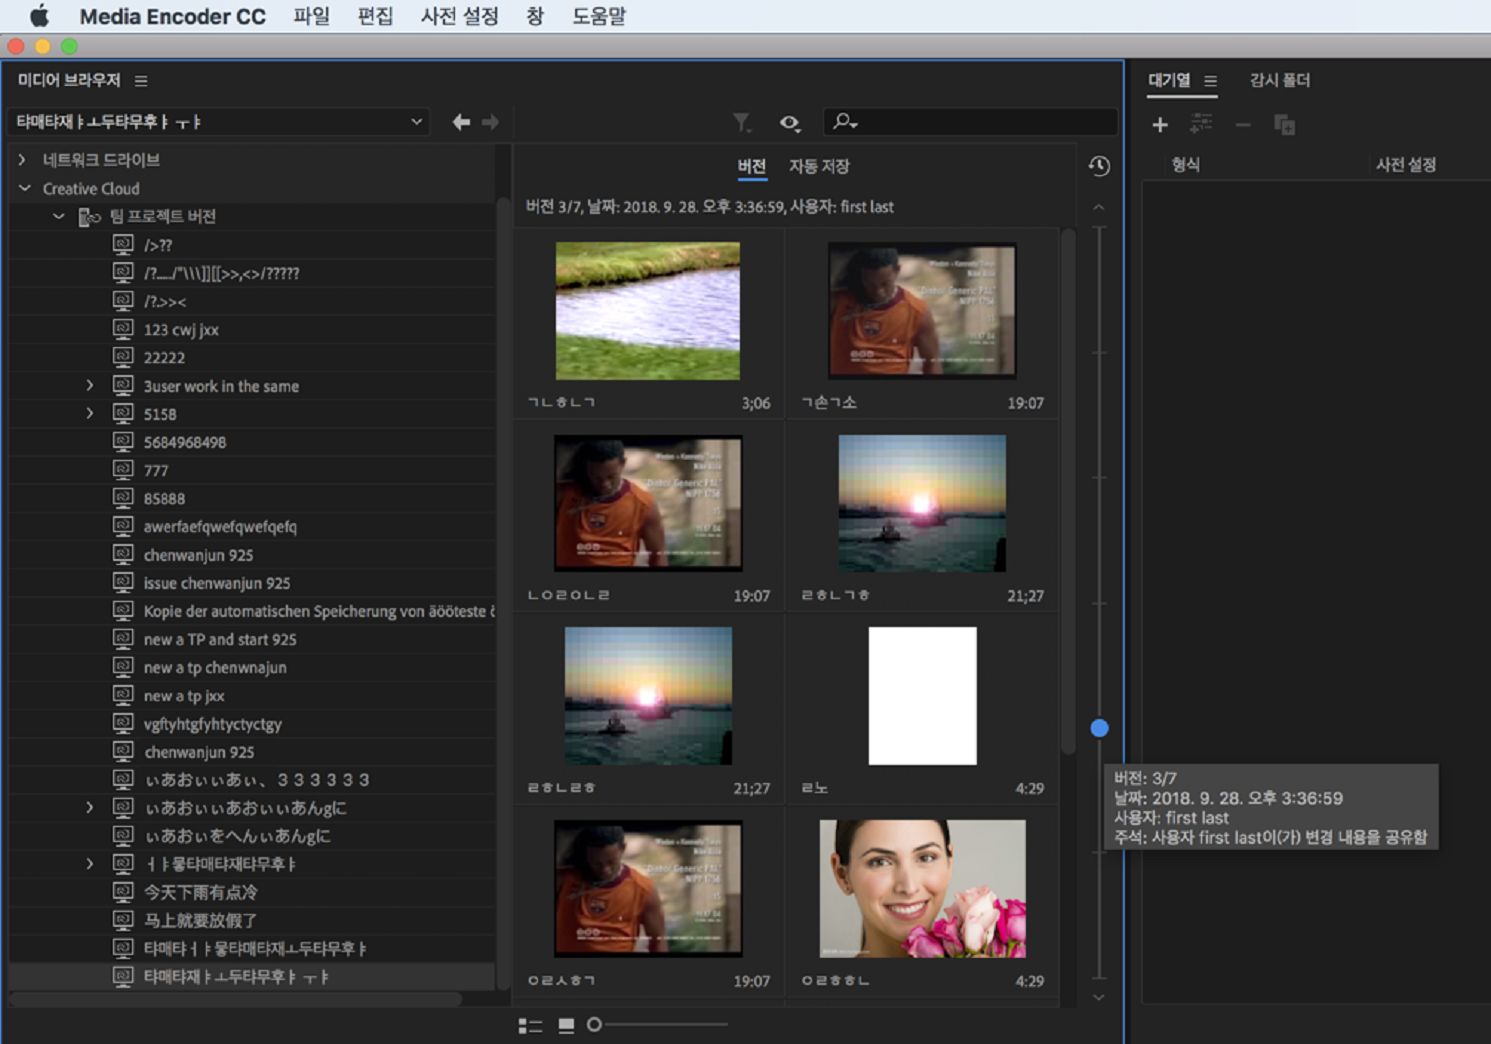Viewport: 1491px width, 1044px height.
Task: Click the blue version slider handle
Action: click(x=1099, y=728)
